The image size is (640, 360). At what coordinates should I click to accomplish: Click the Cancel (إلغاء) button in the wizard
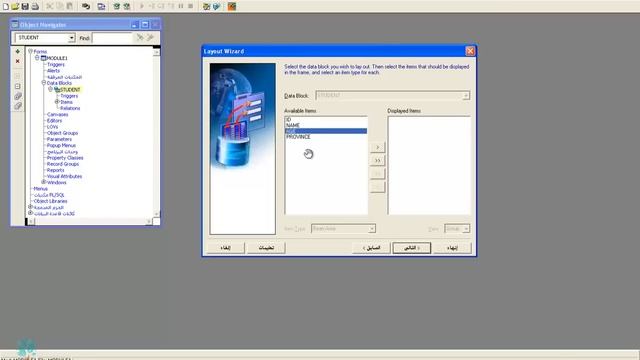[225, 248]
